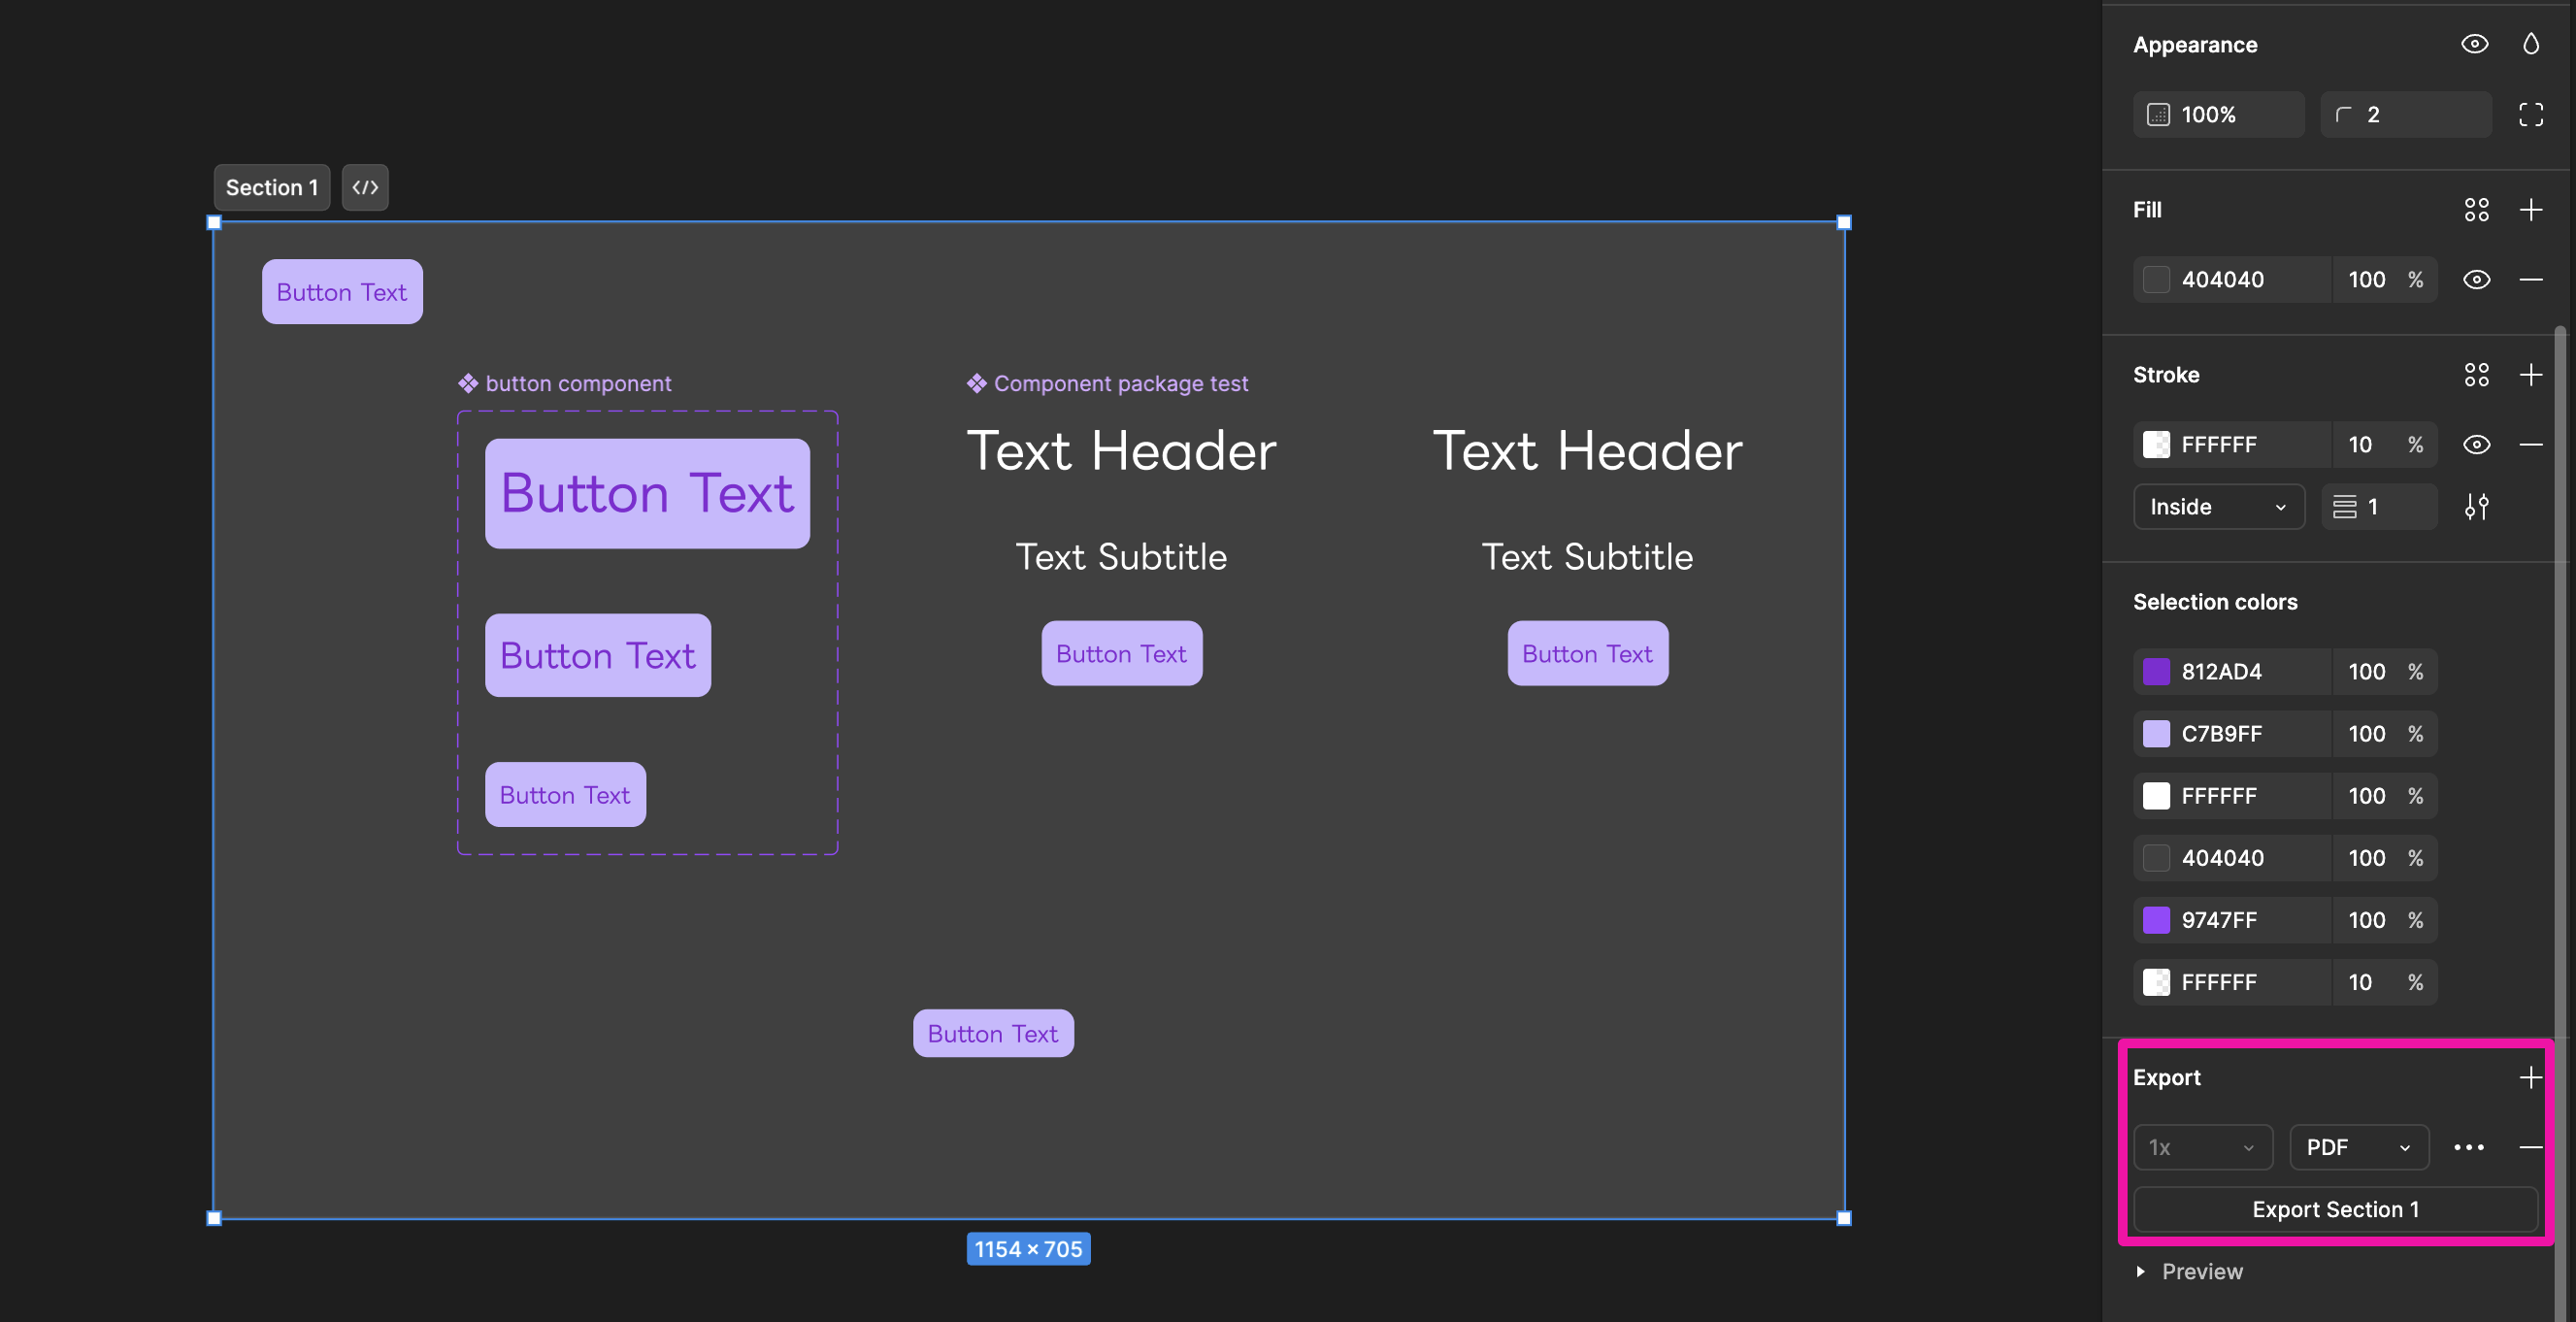Click the Appearance blend mode droplet icon

click(x=2530, y=44)
